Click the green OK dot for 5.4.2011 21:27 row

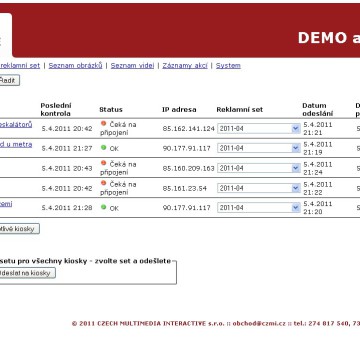click(x=103, y=147)
